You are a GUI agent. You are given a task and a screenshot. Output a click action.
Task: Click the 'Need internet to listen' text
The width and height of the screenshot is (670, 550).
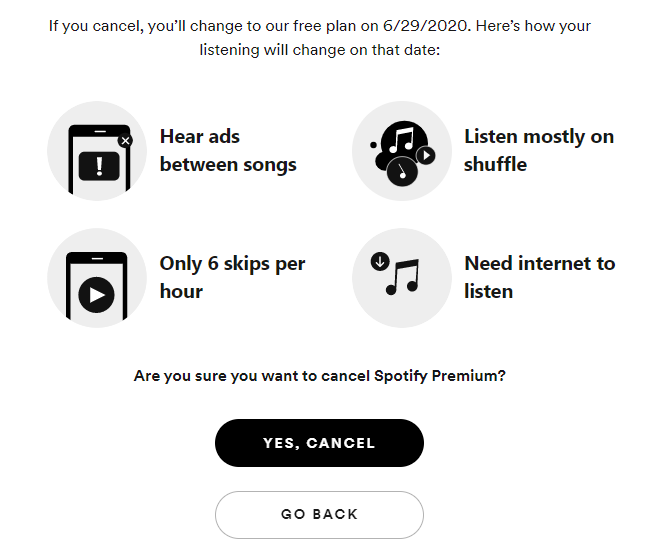click(x=540, y=278)
